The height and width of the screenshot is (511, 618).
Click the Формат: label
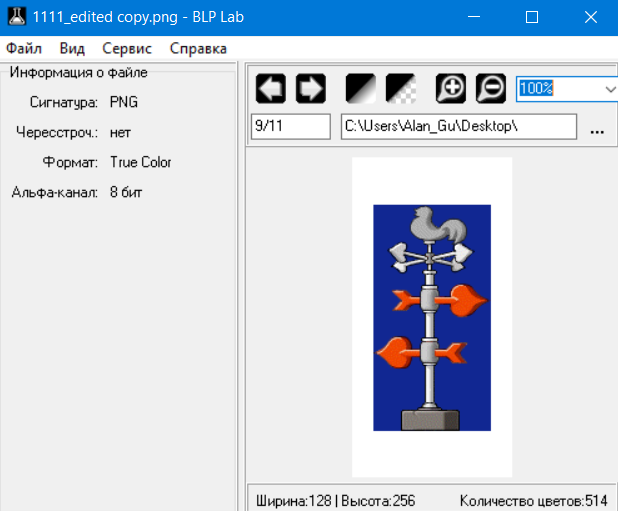[x=70, y=162]
